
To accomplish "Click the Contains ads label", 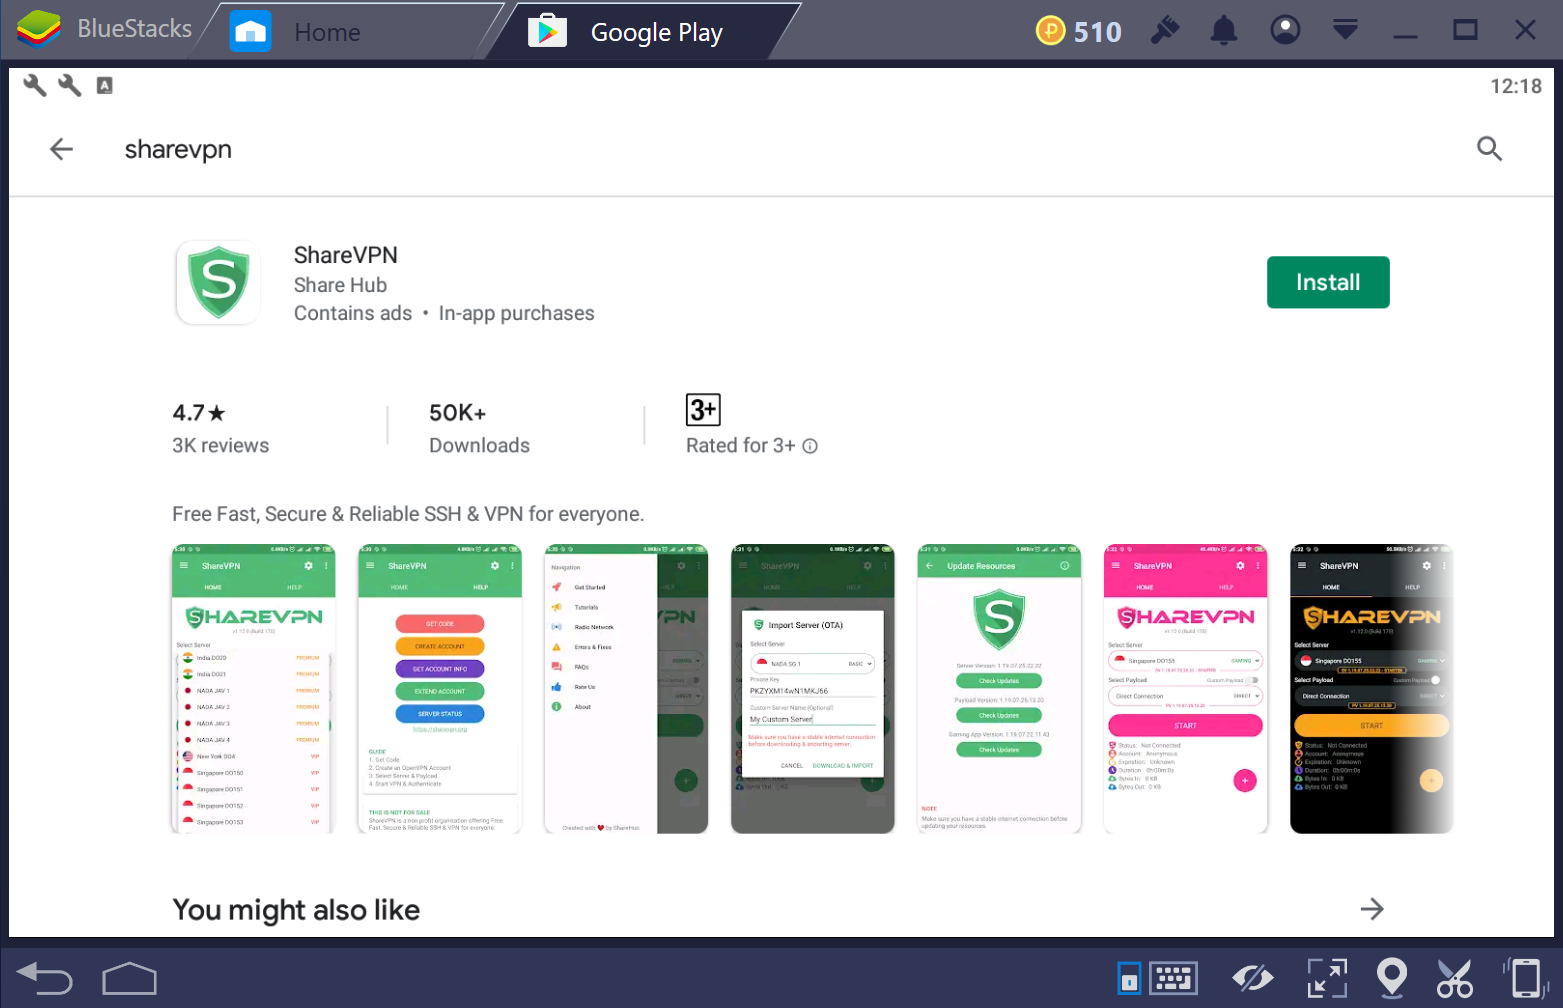I will tap(353, 313).
